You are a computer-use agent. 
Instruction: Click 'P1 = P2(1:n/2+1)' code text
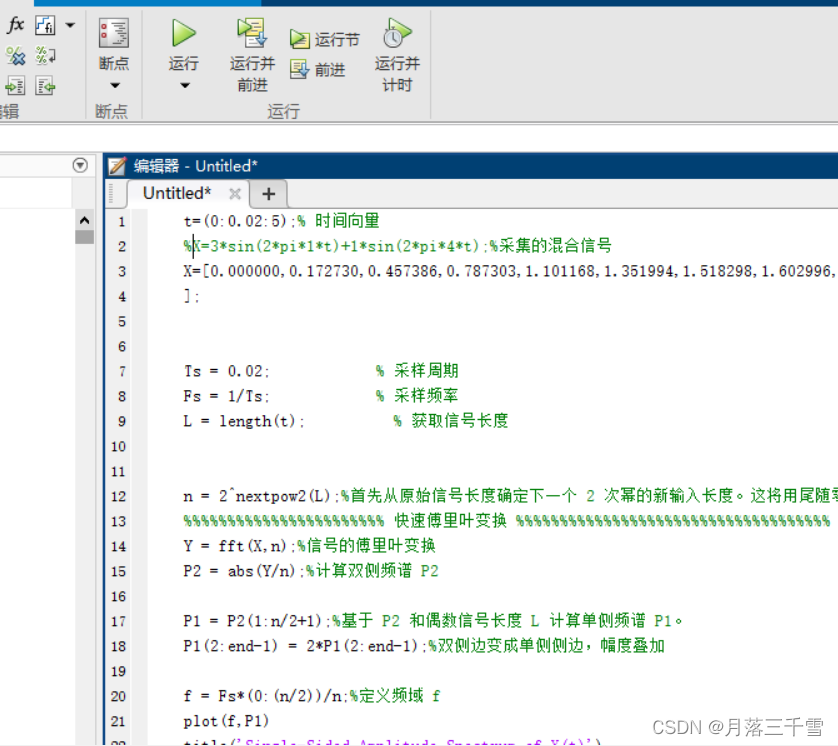(252, 621)
